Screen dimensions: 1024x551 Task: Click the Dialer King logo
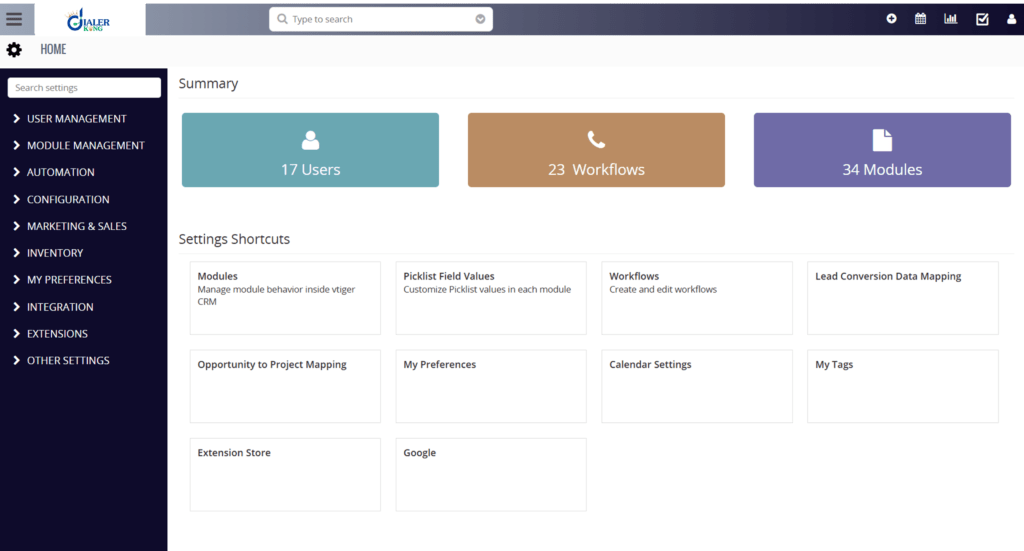click(90, 19)
